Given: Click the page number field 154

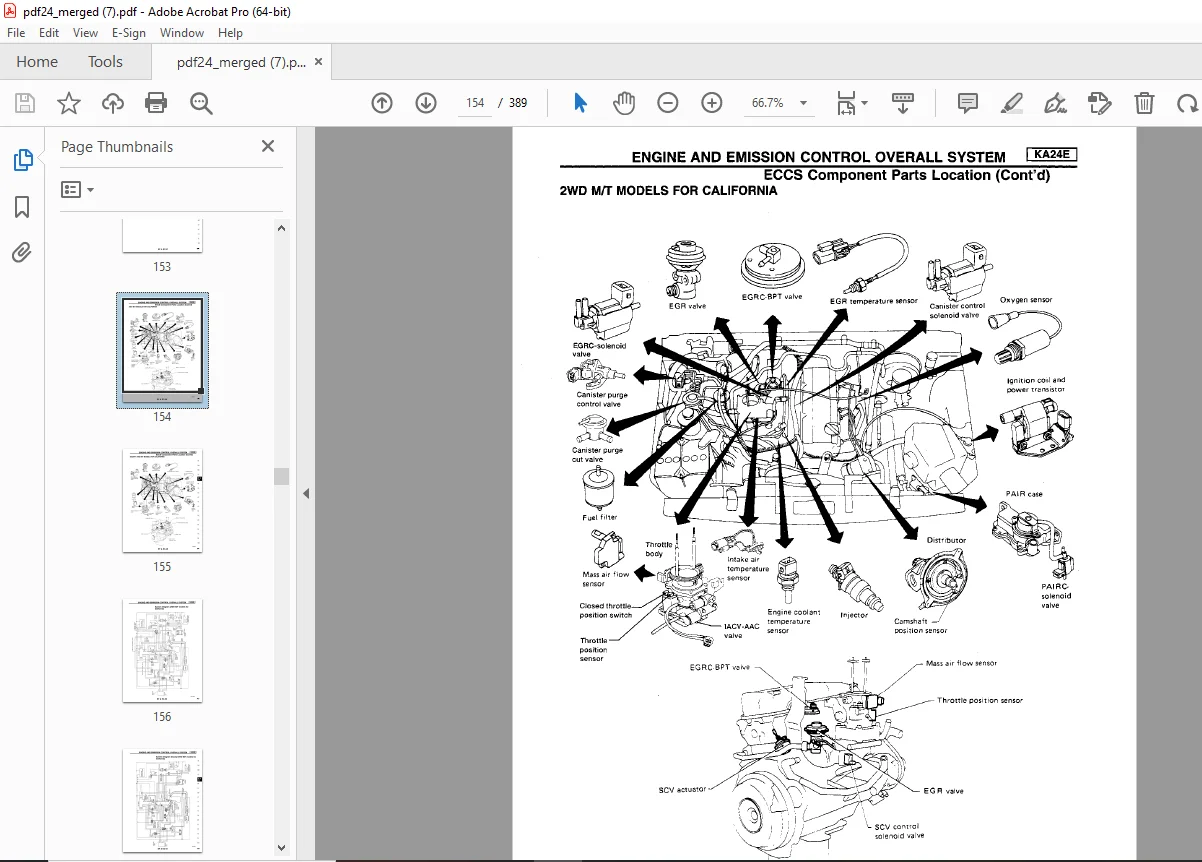Looking at the screenshot, I should click(476, 103).
